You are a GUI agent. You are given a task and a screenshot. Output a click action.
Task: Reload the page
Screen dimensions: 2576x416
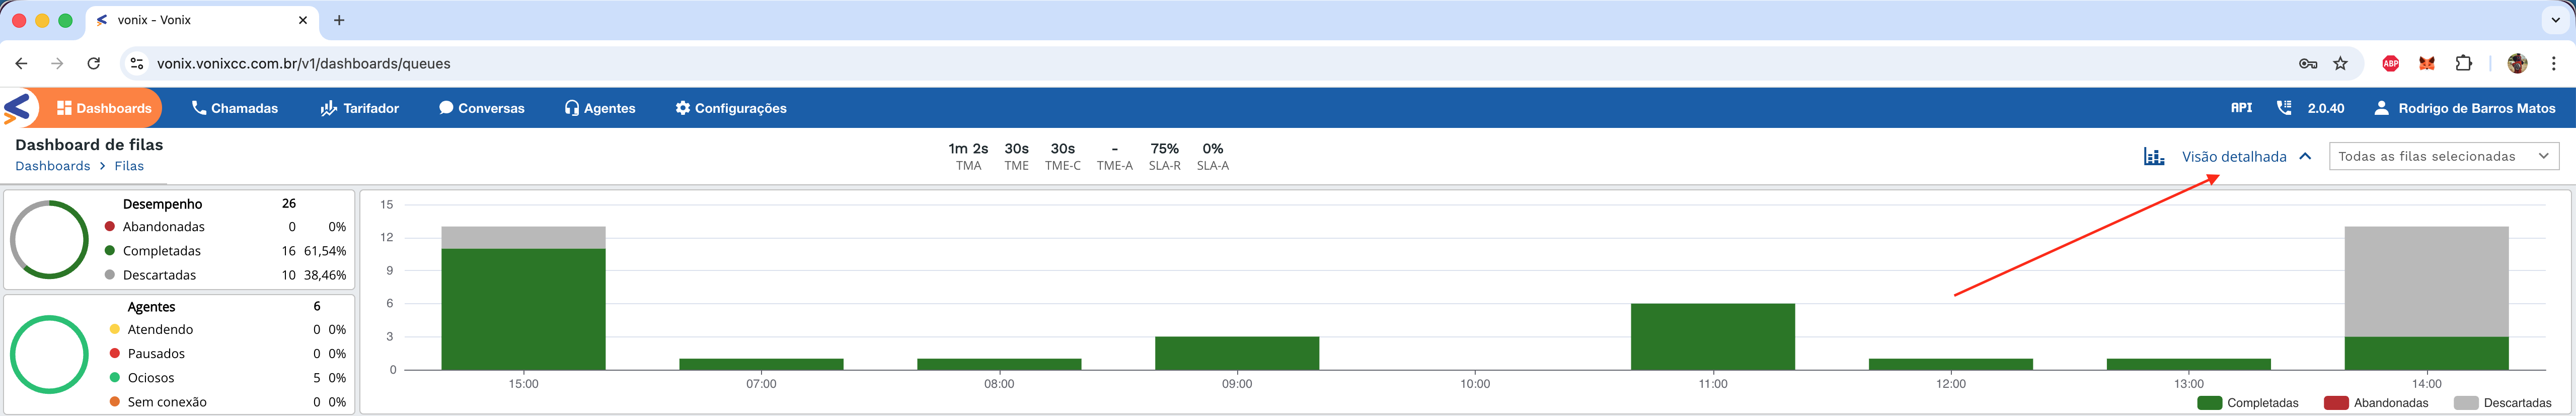tap(93, 63)
